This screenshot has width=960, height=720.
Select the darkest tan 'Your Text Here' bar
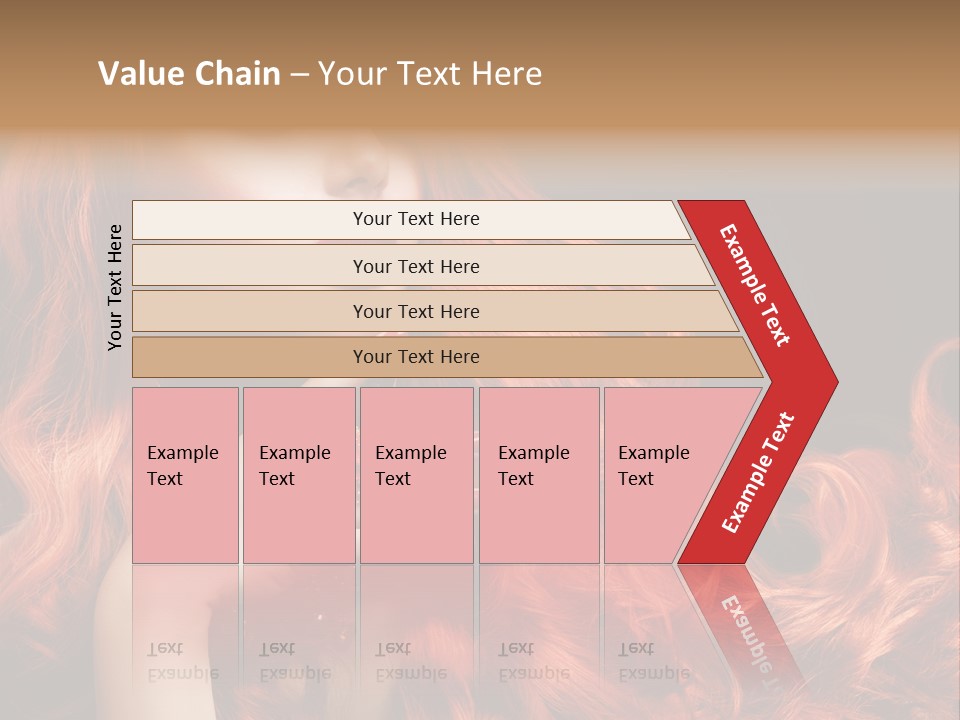[447, 357]
